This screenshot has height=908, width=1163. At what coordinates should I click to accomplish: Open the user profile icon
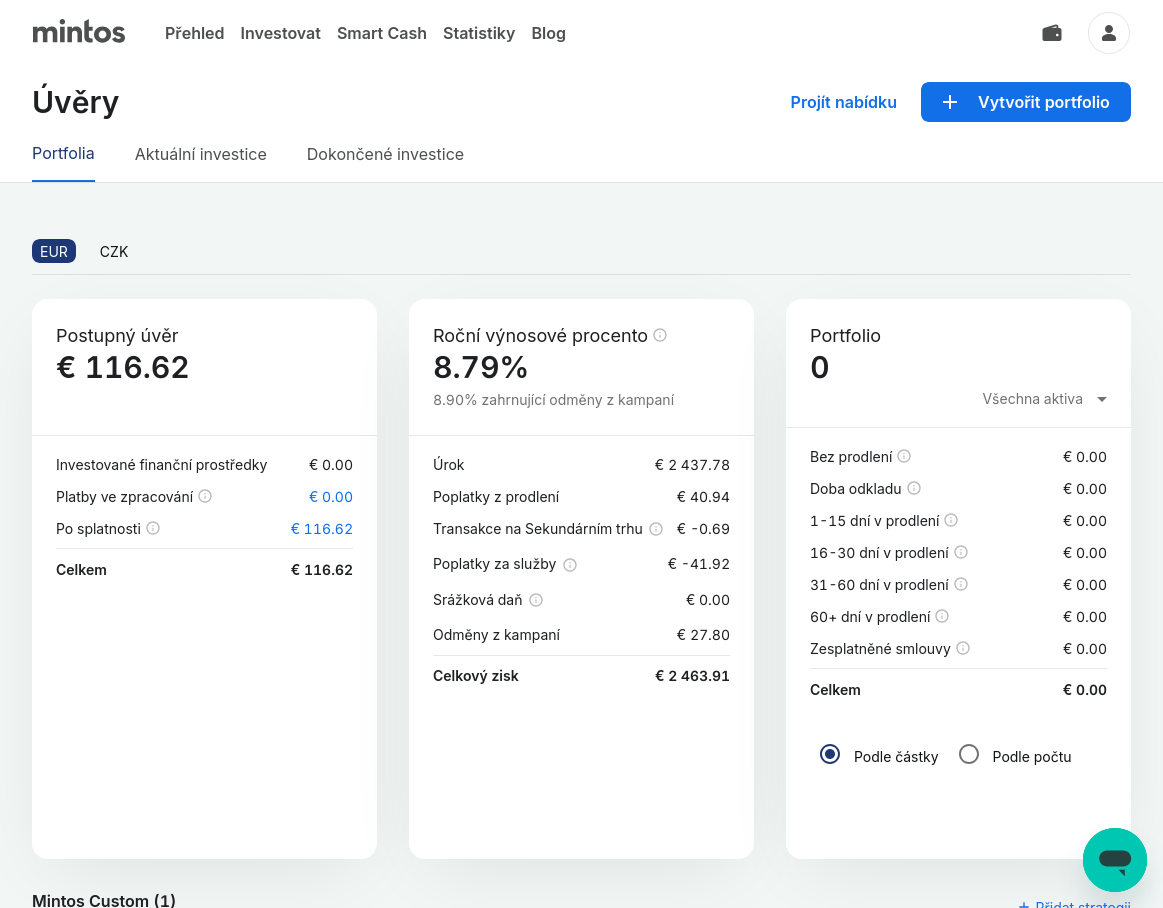pyautogui.click(x=1108, y=33)
